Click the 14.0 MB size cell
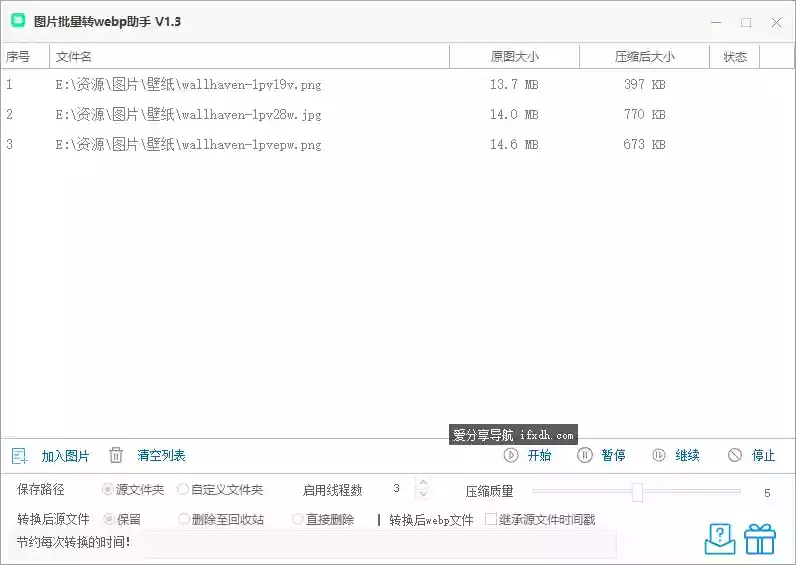This screenshot has height=565, width=796. 514,114
